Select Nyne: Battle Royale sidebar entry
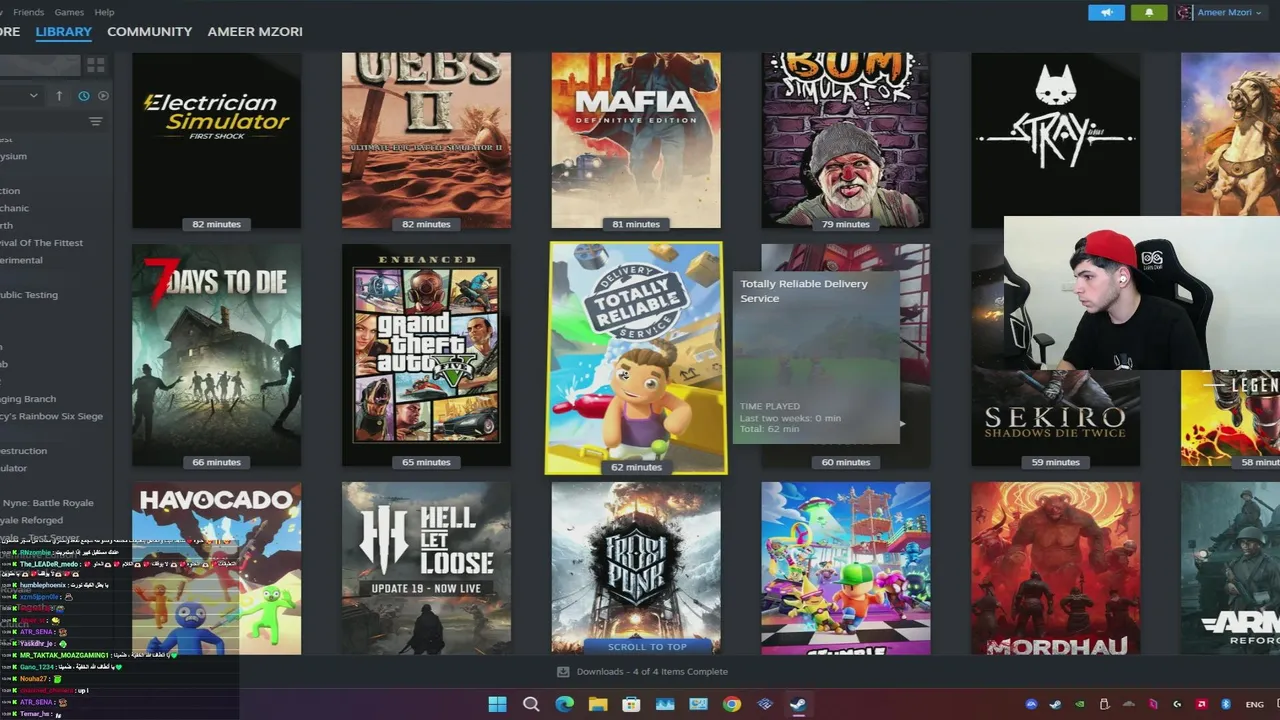 coord(47,503)
